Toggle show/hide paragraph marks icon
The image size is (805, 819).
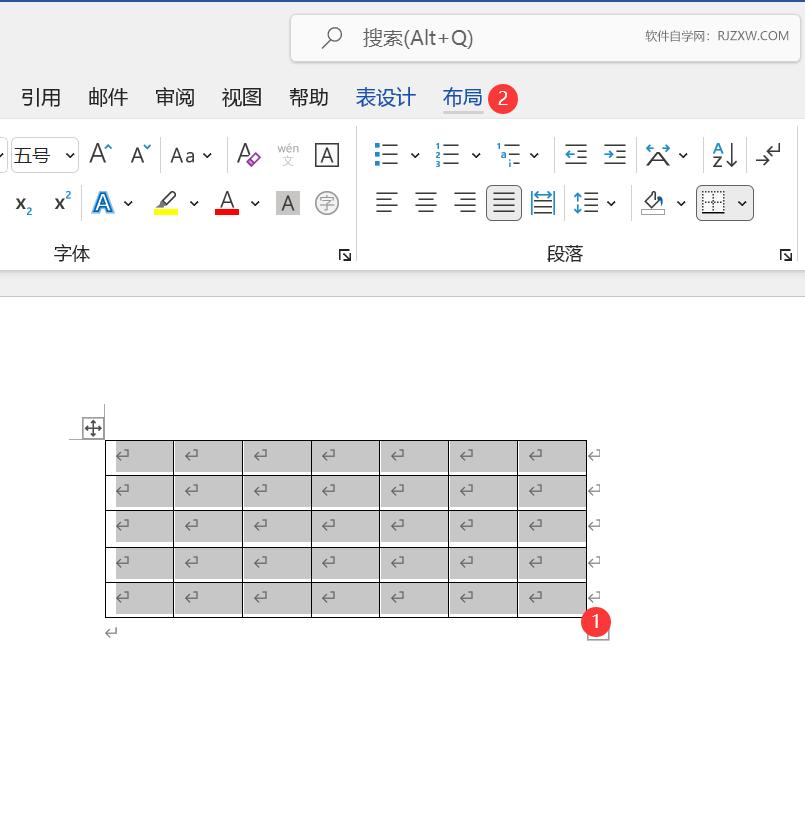click(x=768, y=155)
